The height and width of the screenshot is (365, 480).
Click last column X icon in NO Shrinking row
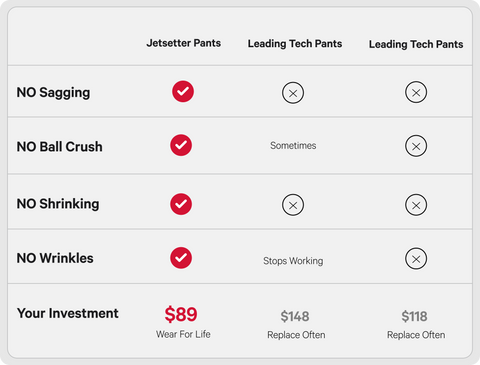pyautogui.click(x=416, y=205)
